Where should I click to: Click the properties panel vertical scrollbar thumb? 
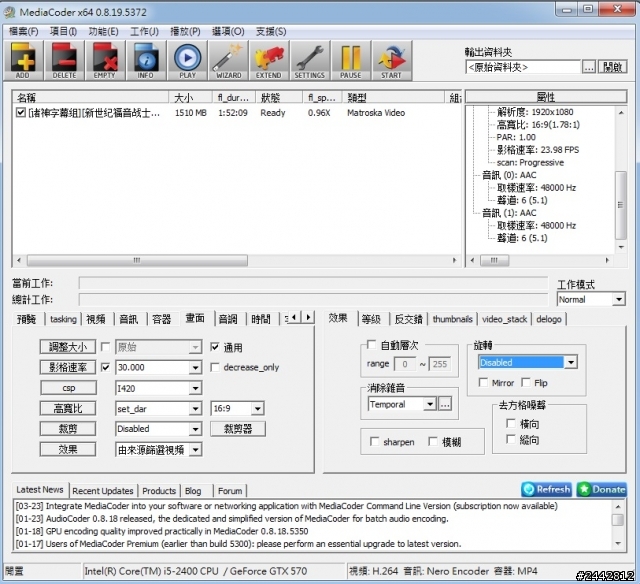pyautogui.click(x=620, y=205)
